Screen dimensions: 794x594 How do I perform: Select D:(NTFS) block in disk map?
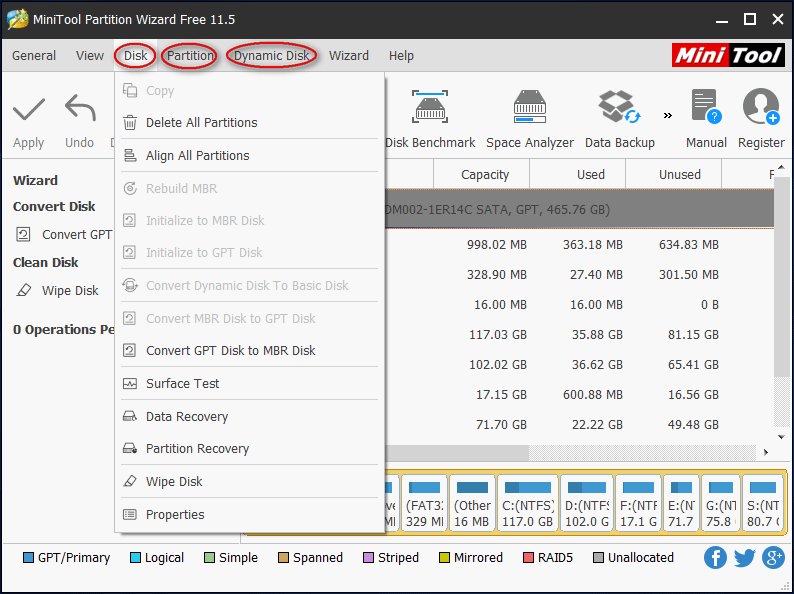[586, 503]
